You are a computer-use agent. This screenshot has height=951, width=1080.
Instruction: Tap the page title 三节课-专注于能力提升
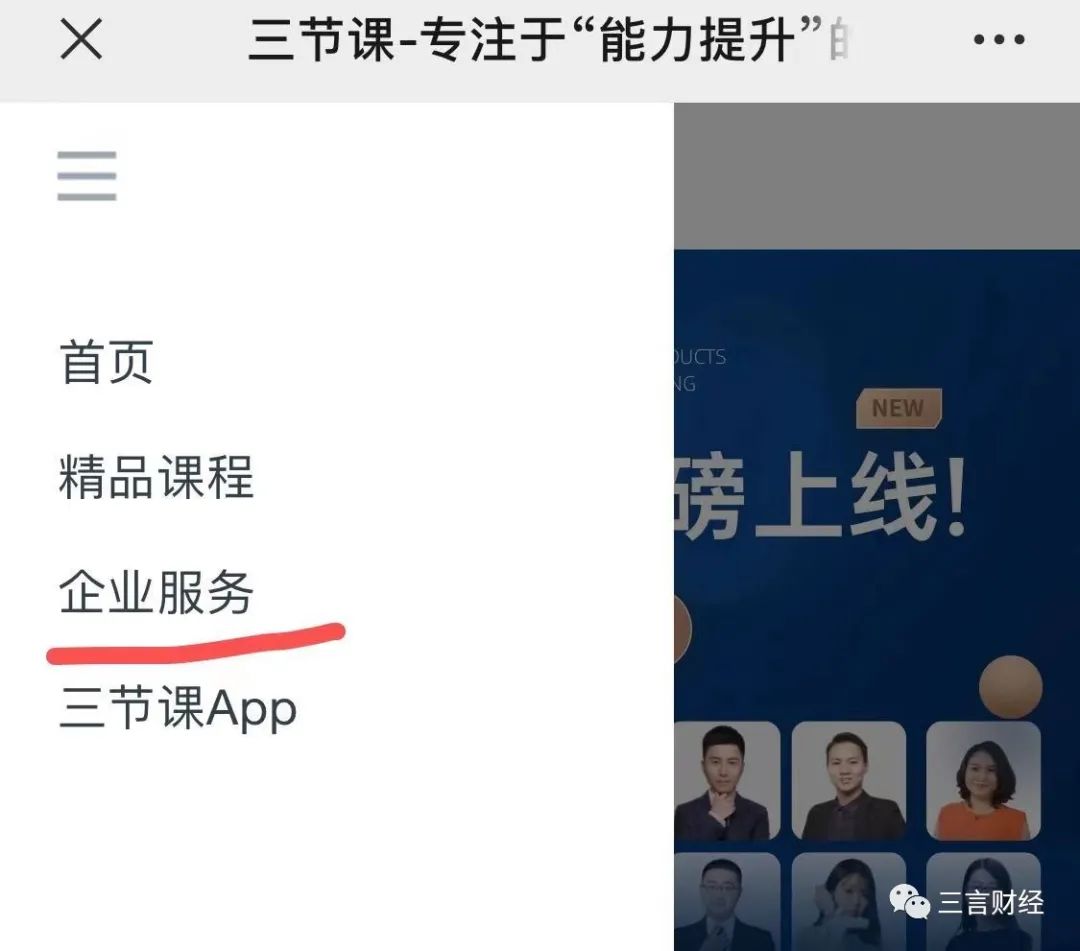548,40
